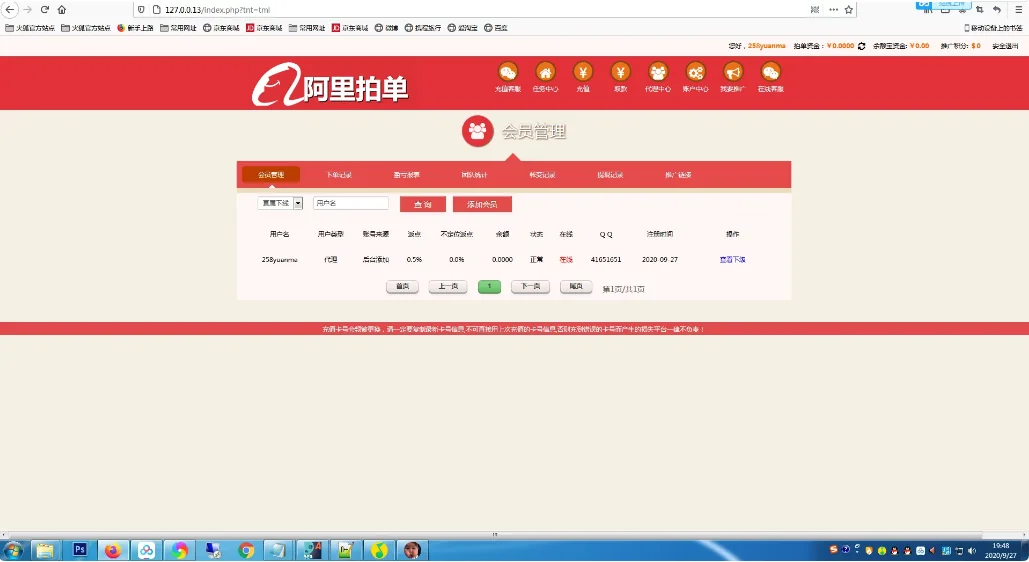Switch to the 下单记录 order records tab
The image size is (1029, 562).
click(339, 175)
